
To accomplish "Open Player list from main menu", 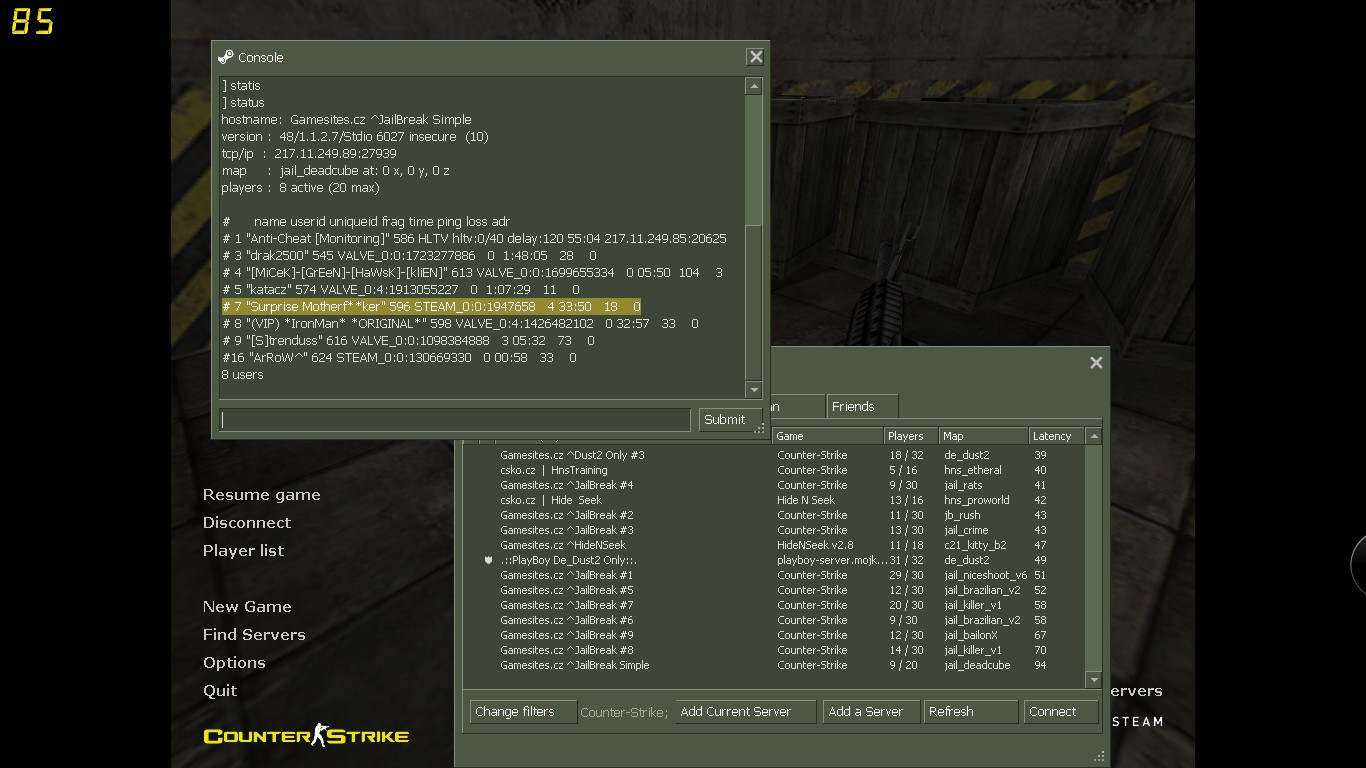I will click(x=243, y=551).
